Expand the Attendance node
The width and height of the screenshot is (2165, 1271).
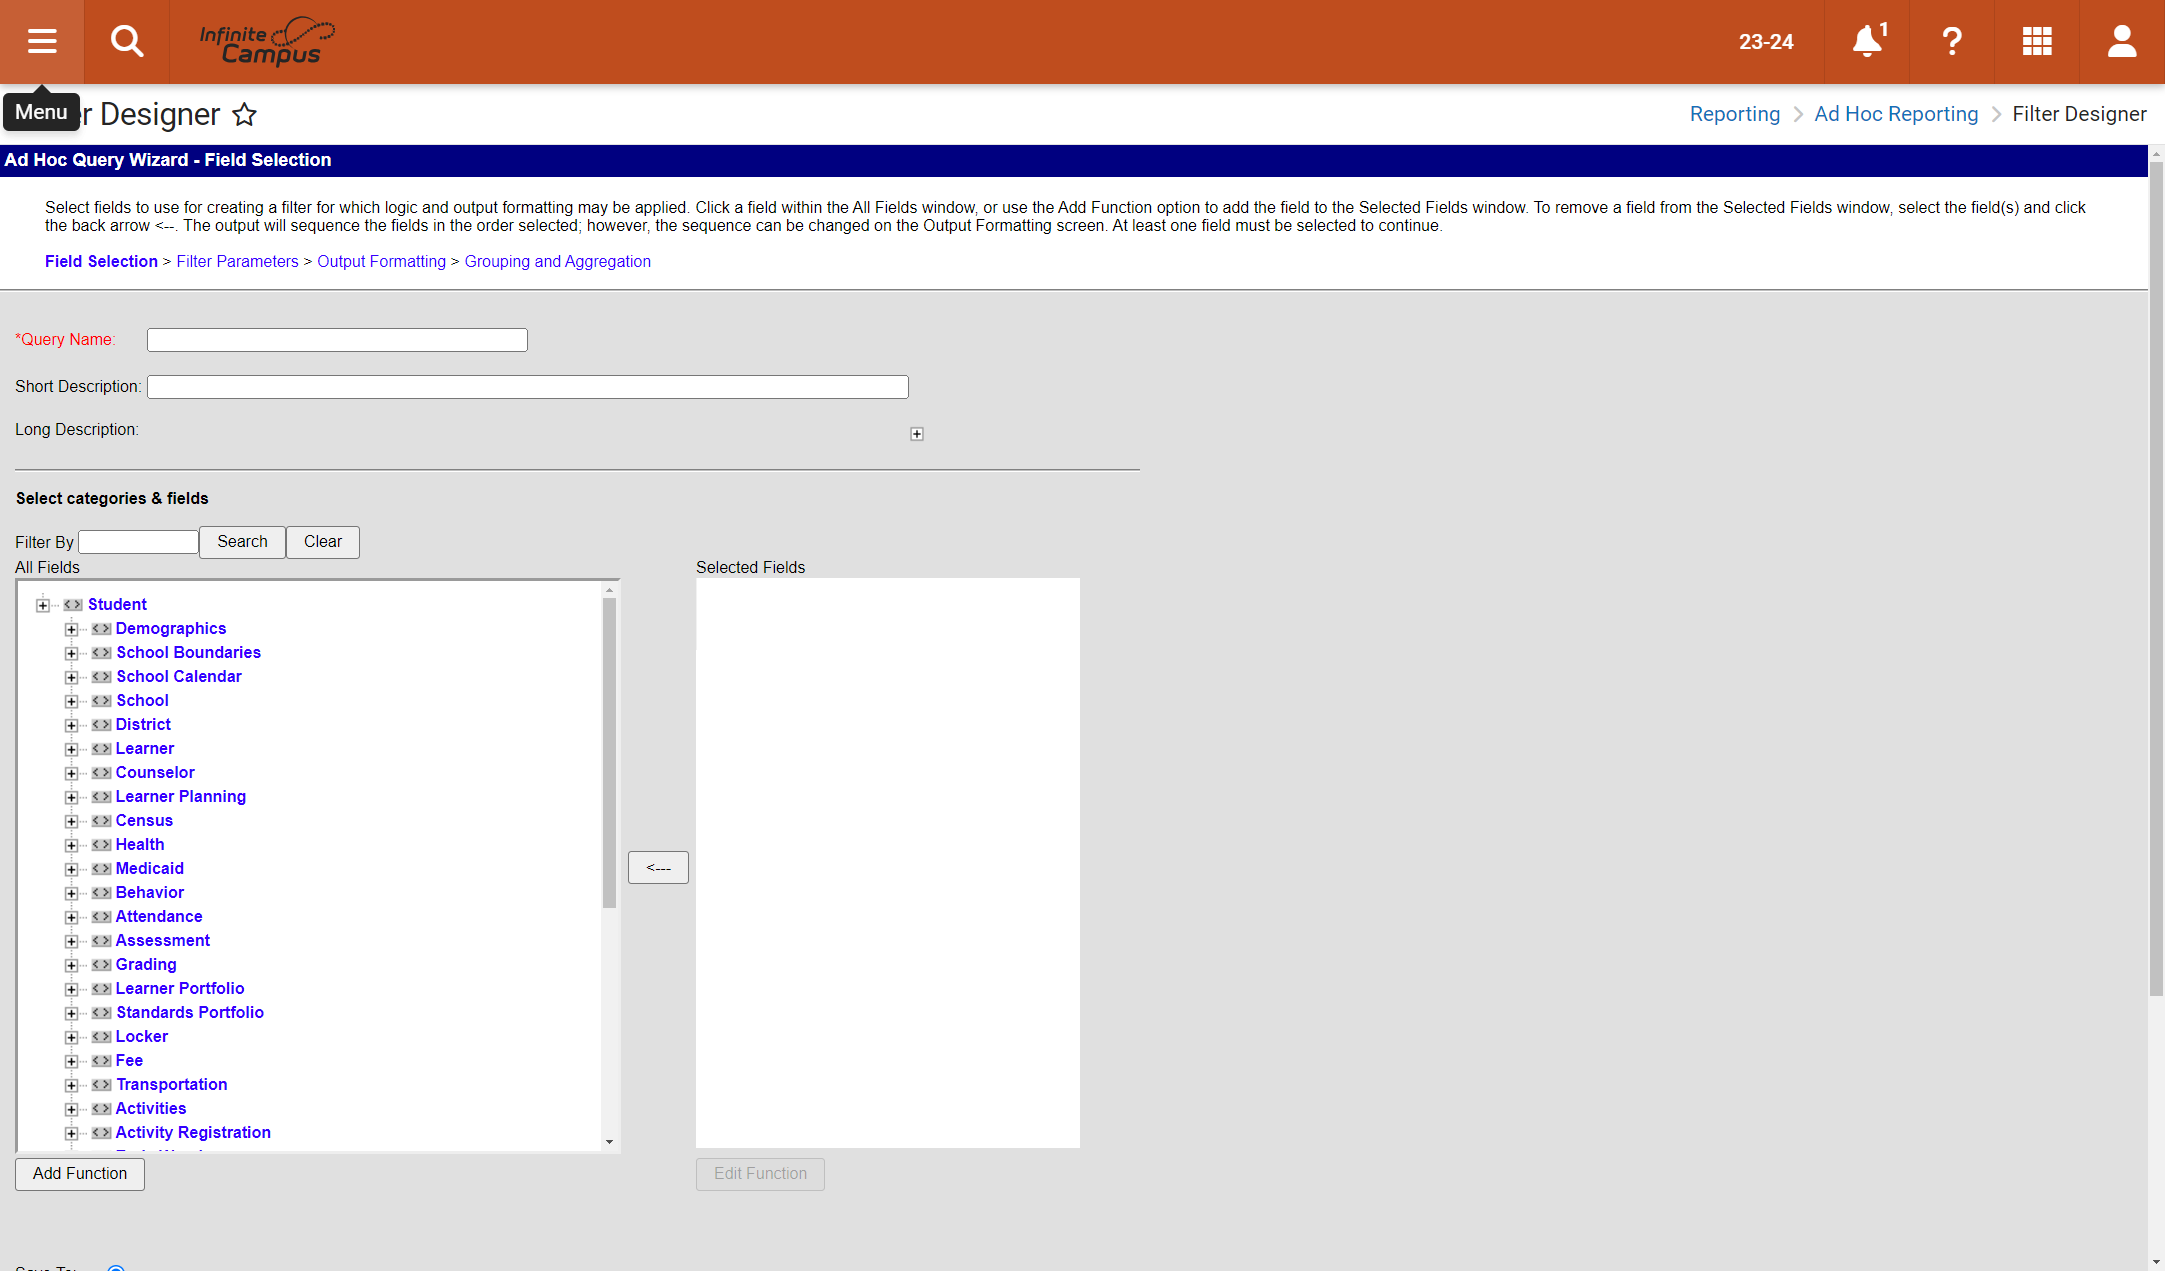(x=71, y=917)
